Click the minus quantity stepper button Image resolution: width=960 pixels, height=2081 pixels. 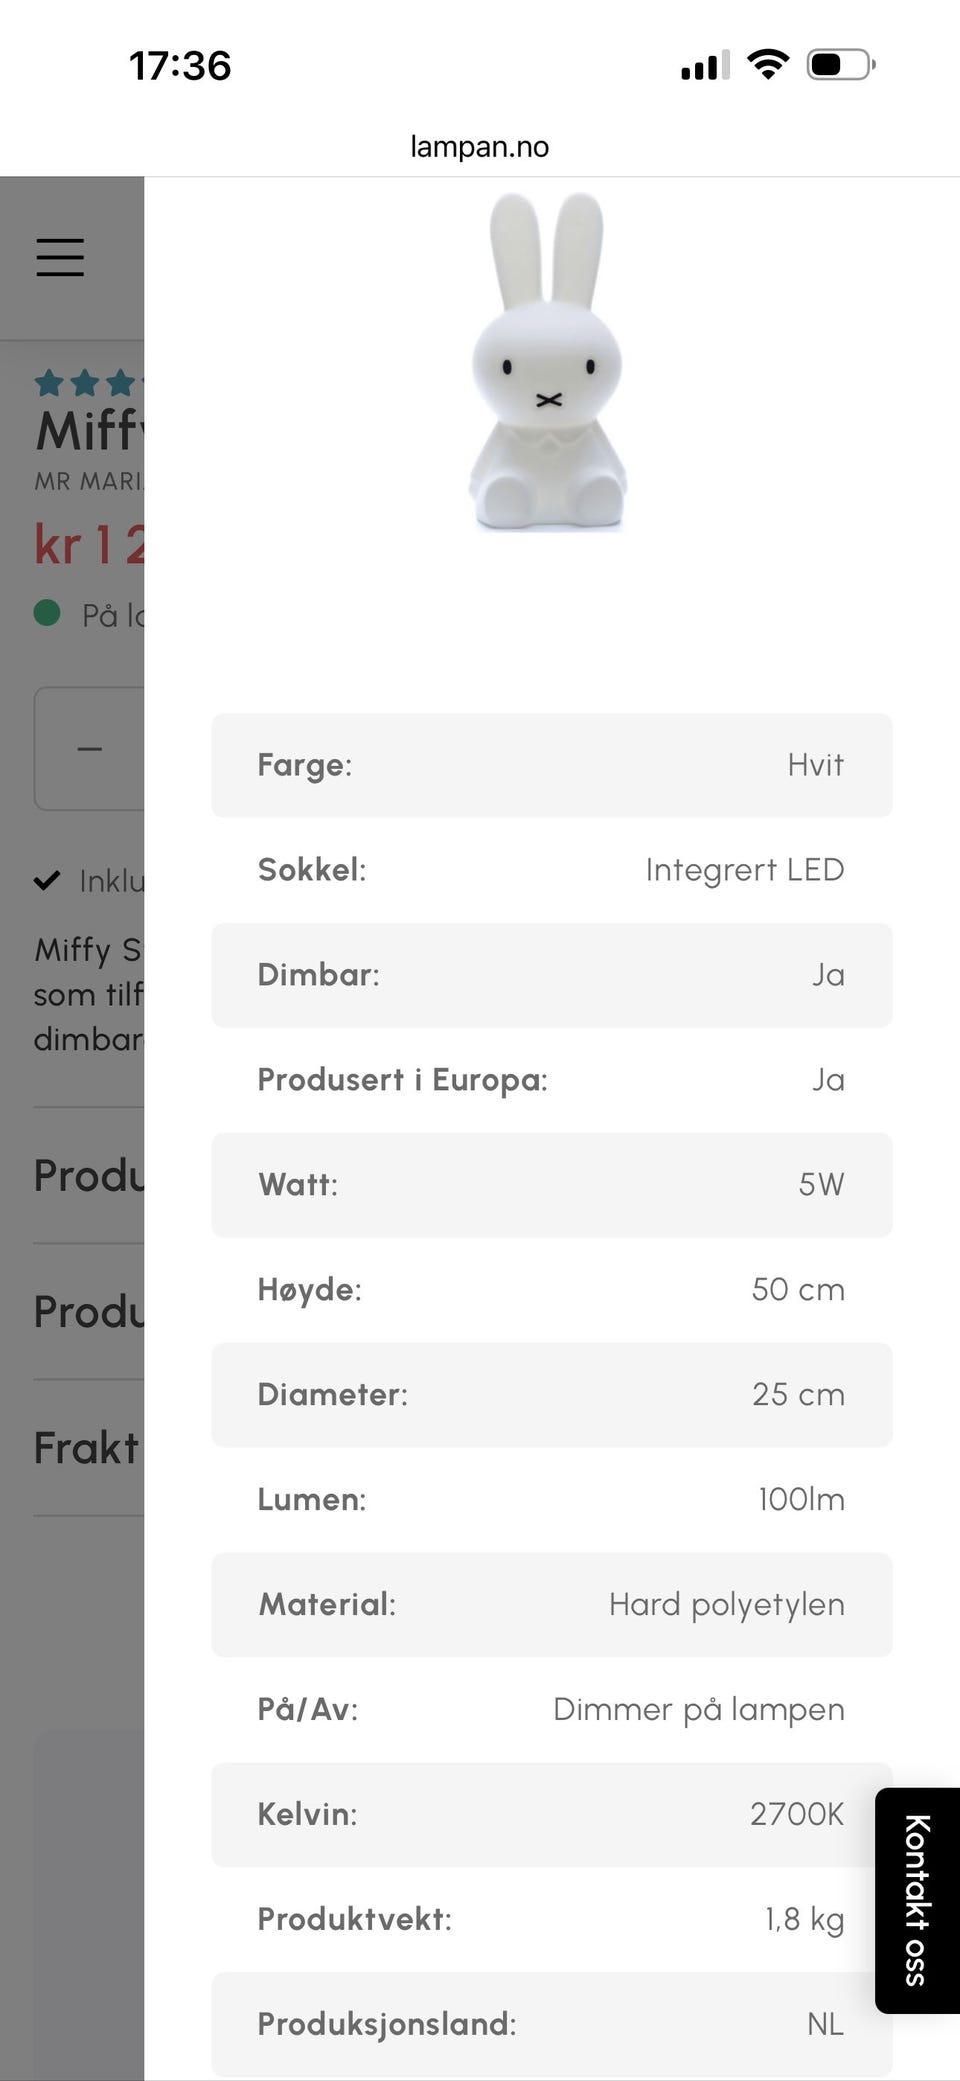point(90,748)
